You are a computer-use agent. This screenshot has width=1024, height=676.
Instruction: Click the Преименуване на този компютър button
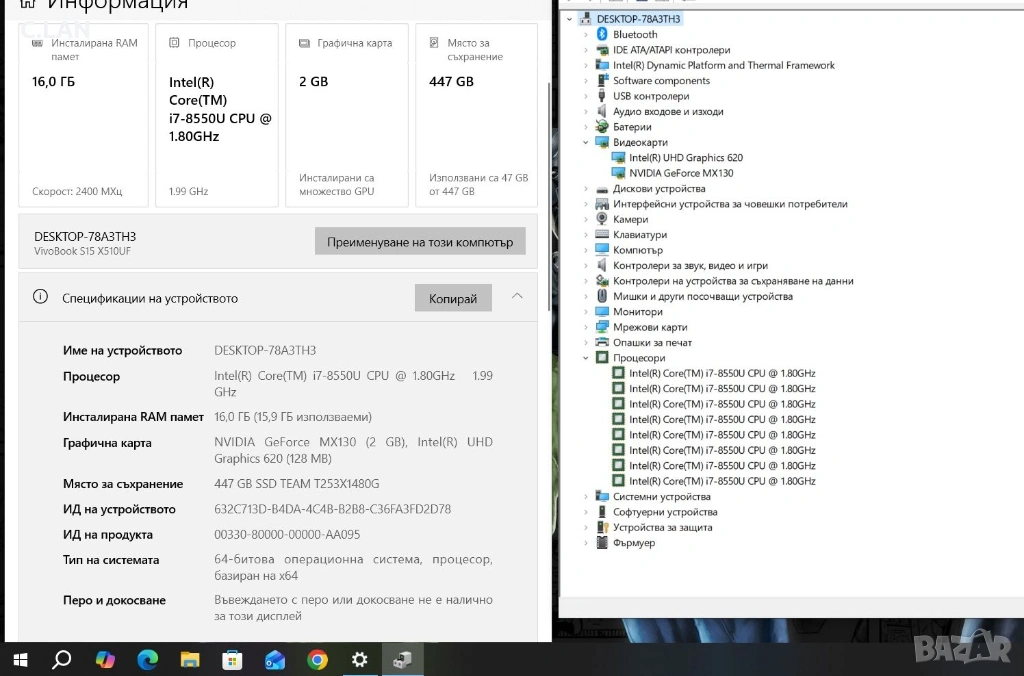click(x=420, y=242)
